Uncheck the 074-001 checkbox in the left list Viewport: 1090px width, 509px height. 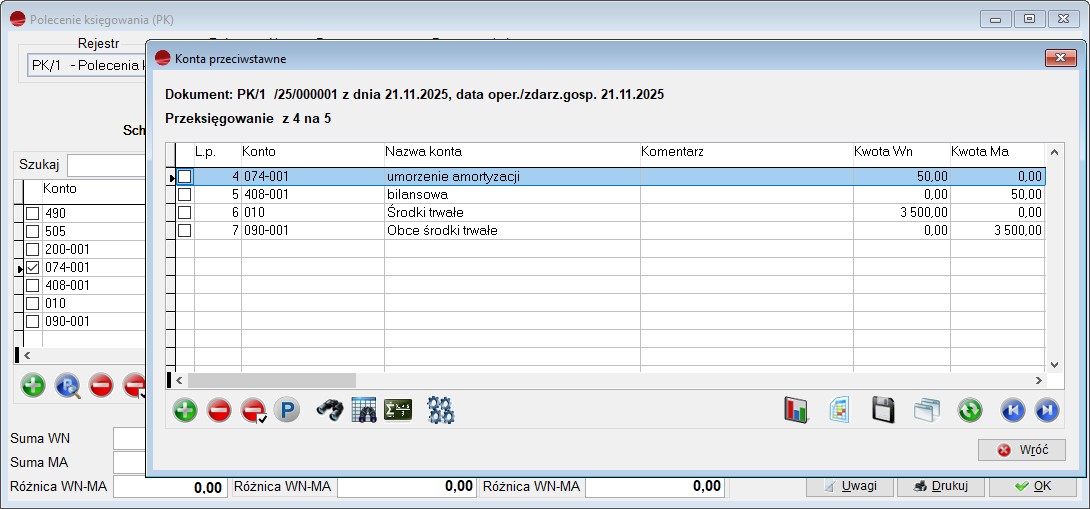(33, 268)
